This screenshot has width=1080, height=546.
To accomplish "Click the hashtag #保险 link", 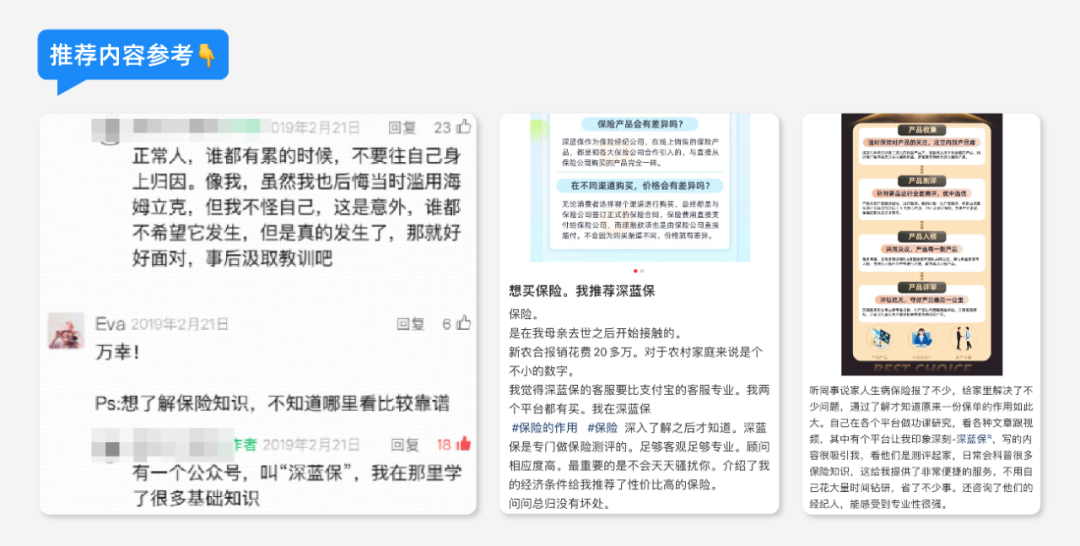I will (603, 428).
